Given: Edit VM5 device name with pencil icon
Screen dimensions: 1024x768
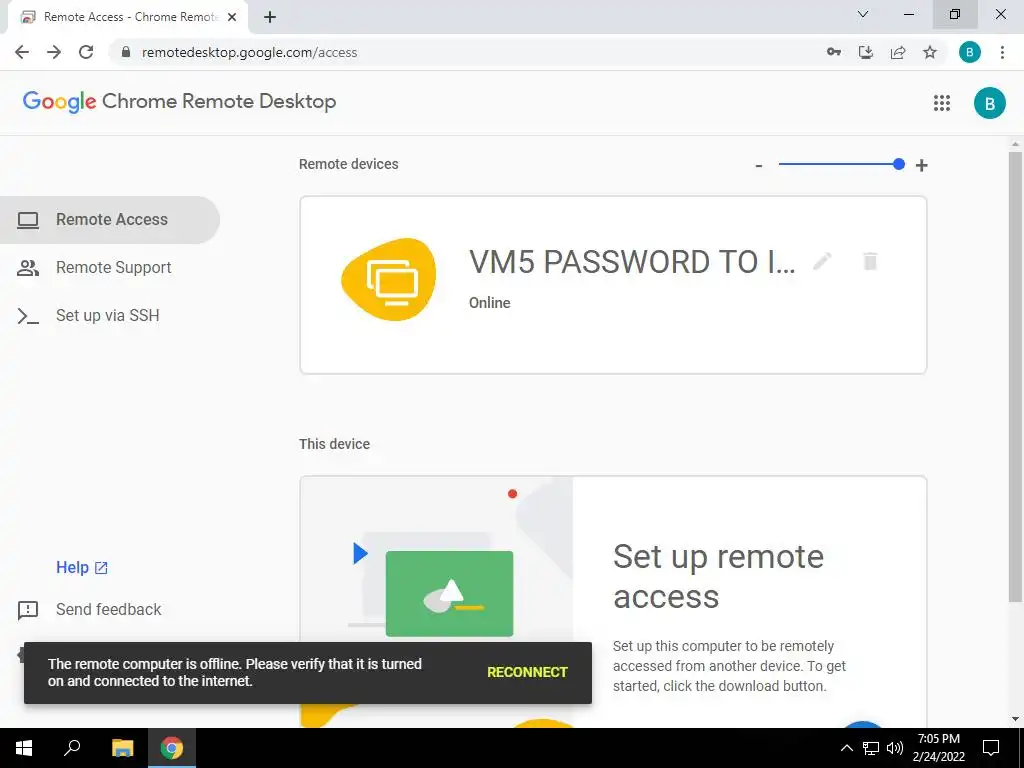Looking at the screenshot, I should point(822,261).
